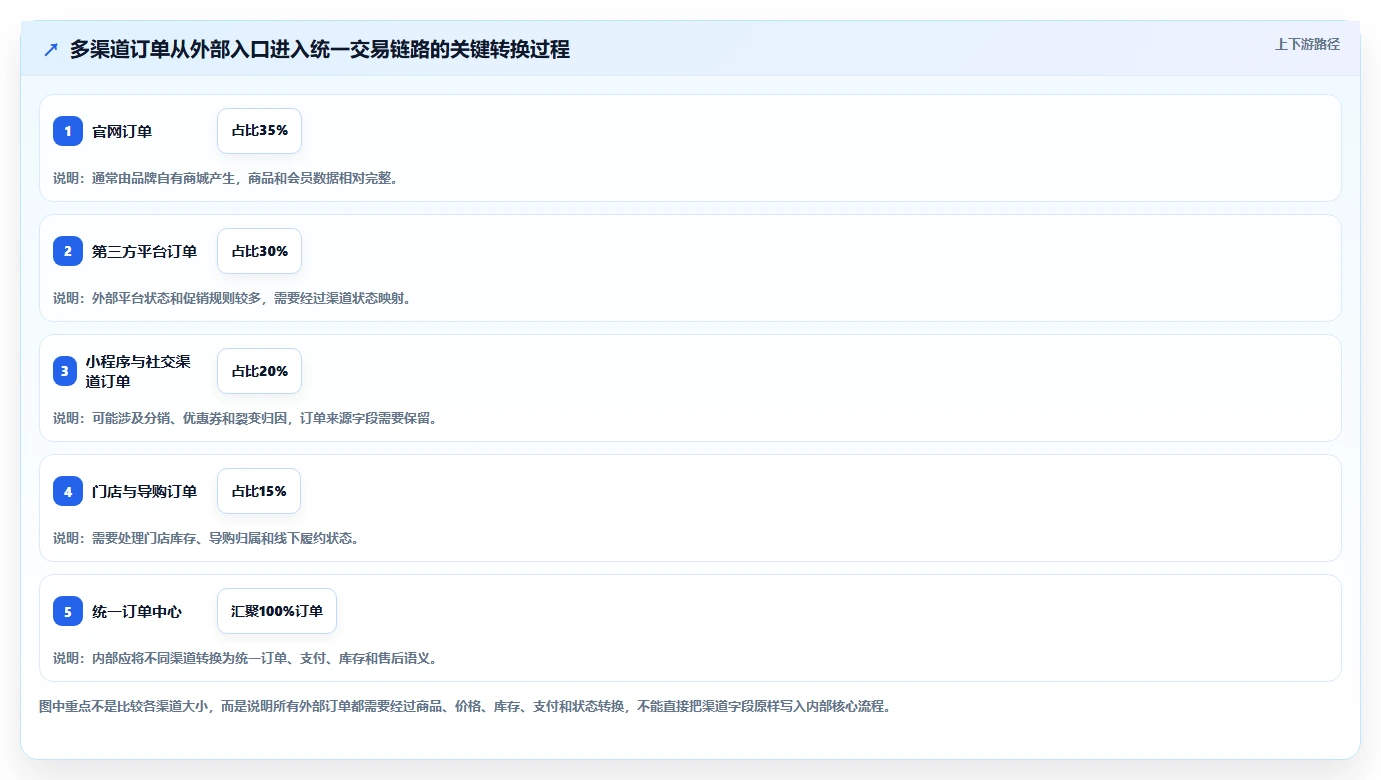1381x780 pixels.
Task: Click the 上下游路径 label
Action: (x=1307, y=44)
